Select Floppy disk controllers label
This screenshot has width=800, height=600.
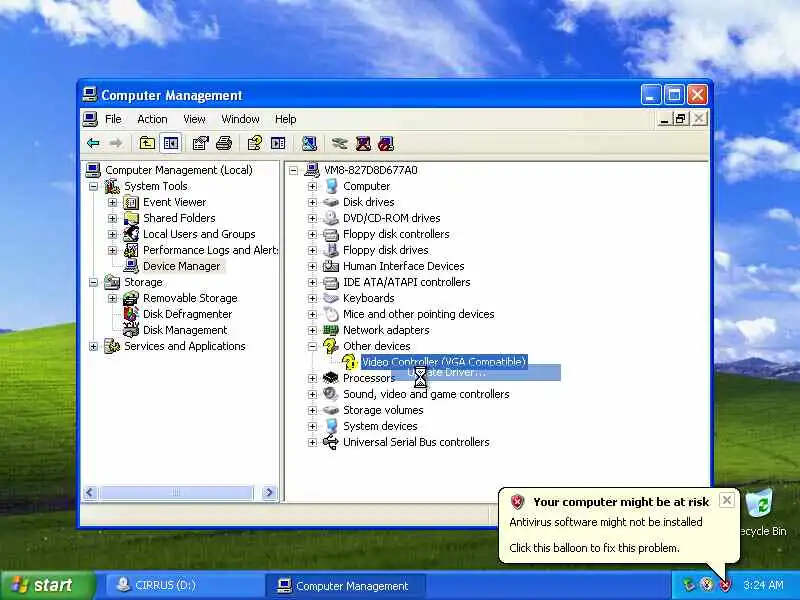(x=396, y=234)
